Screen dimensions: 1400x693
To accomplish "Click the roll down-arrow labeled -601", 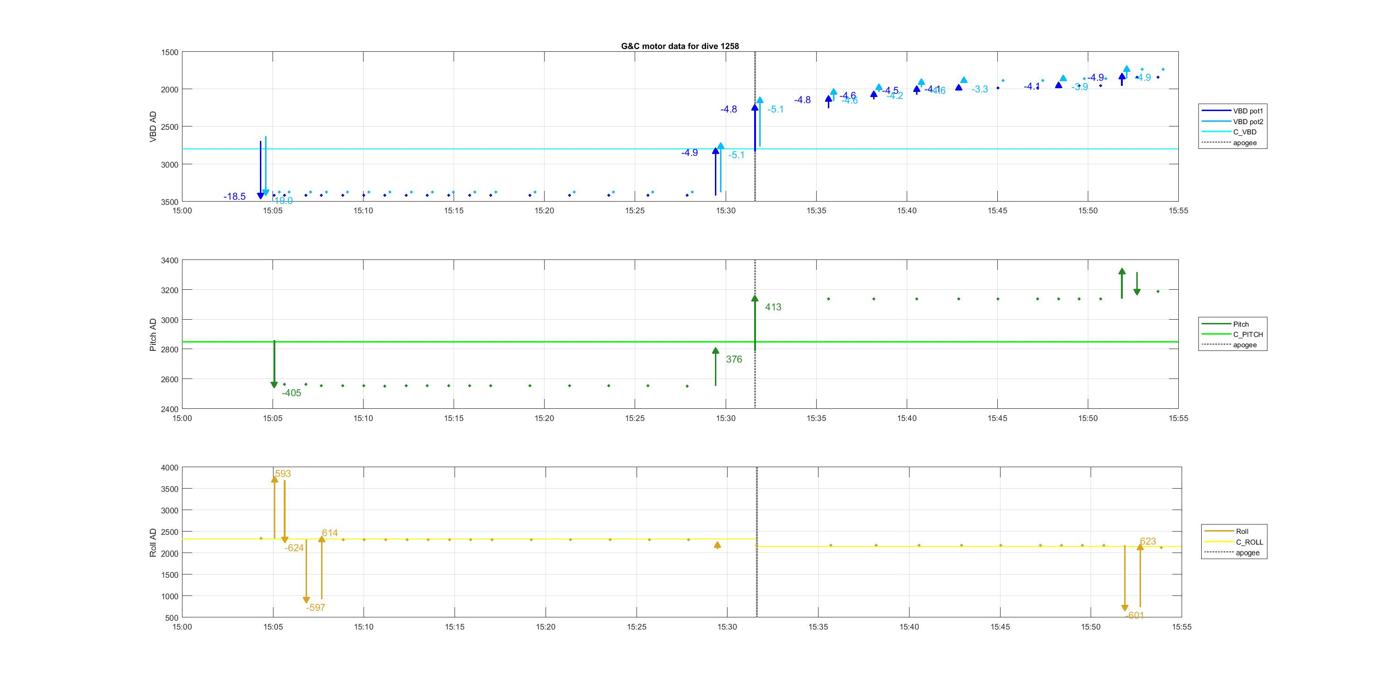I will click(1125, 580).
